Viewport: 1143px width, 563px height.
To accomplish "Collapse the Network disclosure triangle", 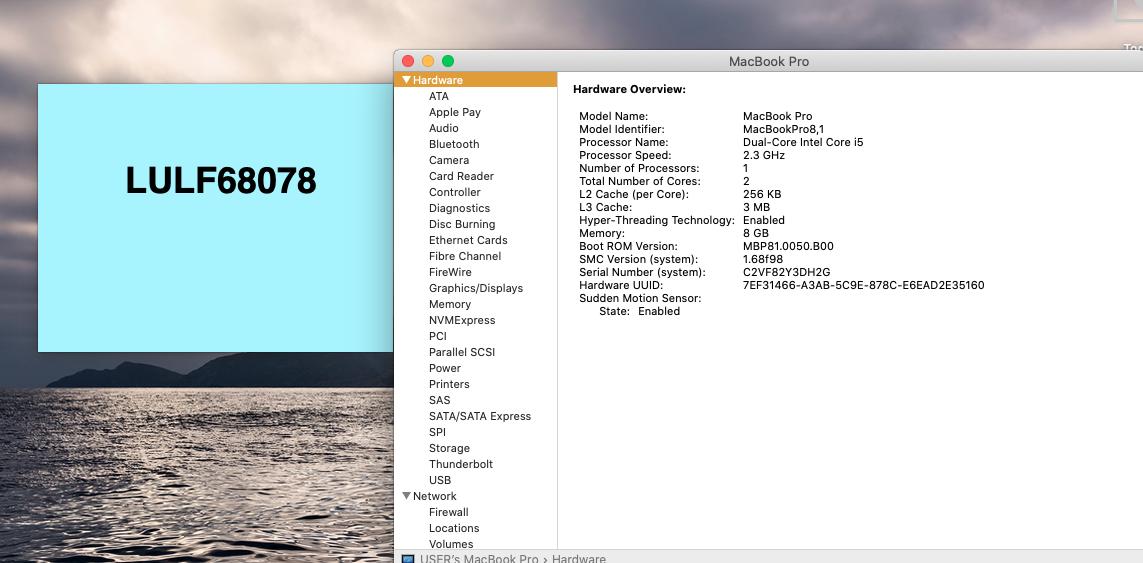I will 407,496.
